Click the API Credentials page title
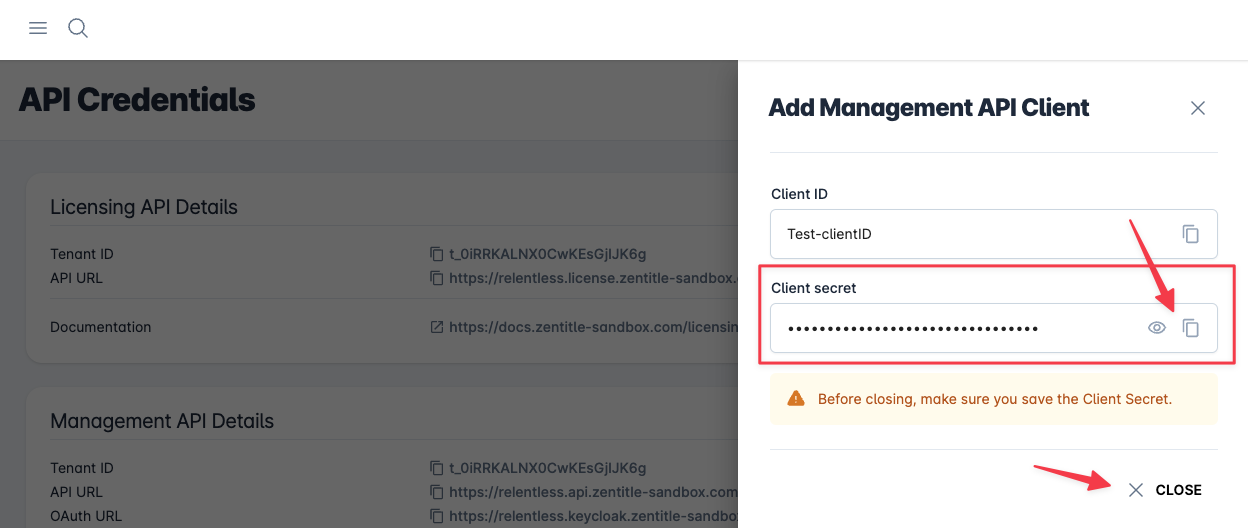Viewport: 1248px width, 528px height. pos(137,100)
